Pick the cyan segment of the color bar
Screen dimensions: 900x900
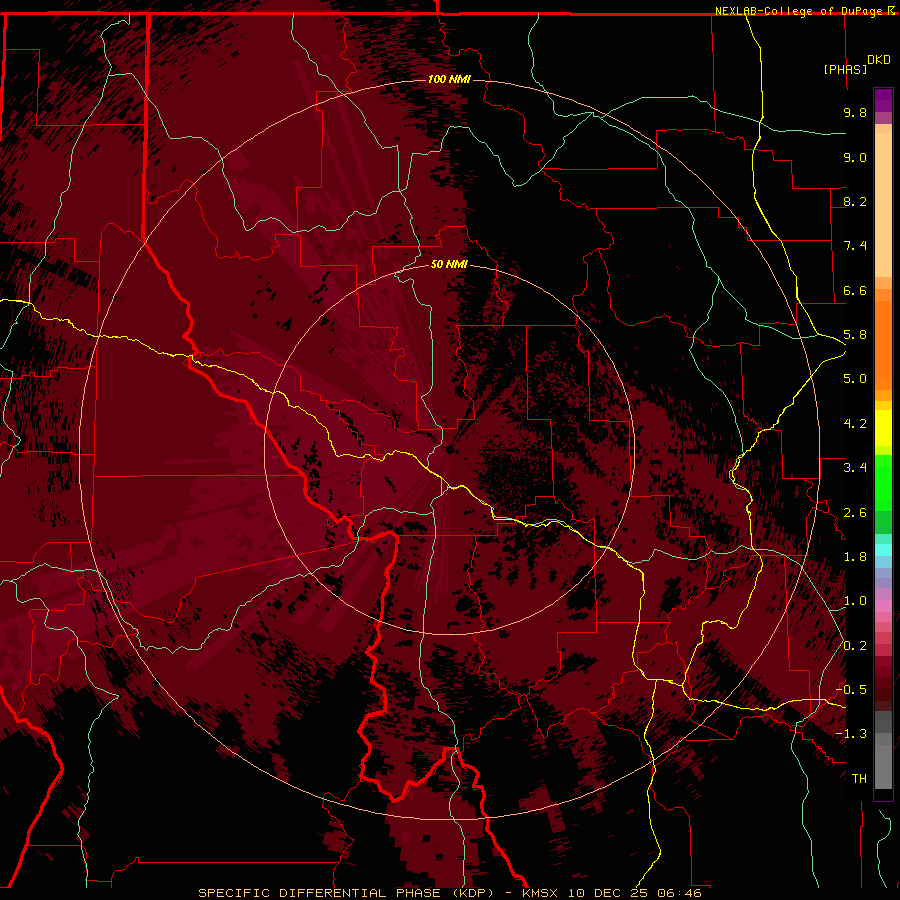pyautogui.click(x=883, y=550)
